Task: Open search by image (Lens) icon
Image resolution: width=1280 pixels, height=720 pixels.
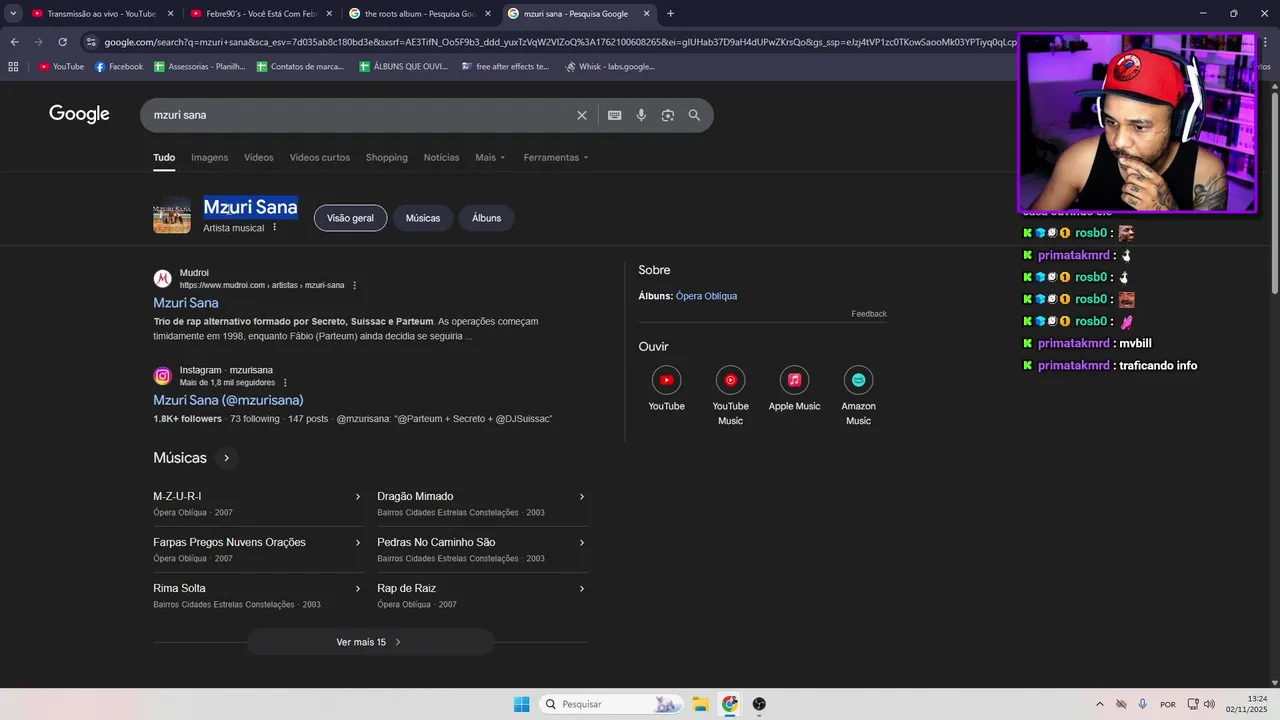Action: click(x=668, y=115)
